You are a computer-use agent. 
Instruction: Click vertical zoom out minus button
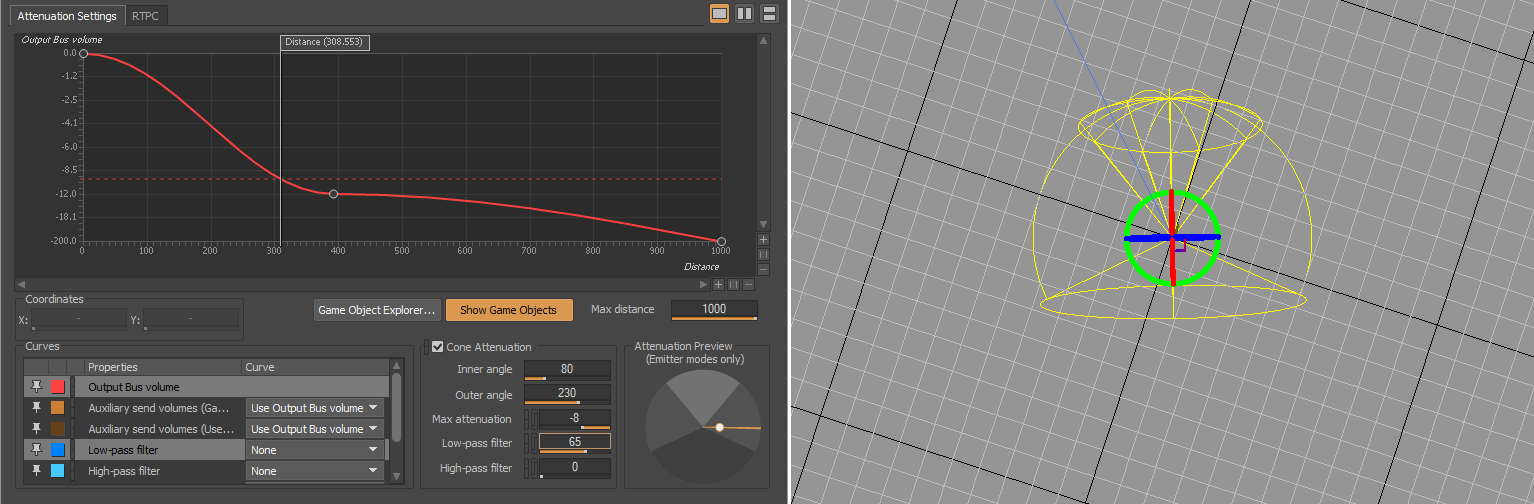point(764,269)
